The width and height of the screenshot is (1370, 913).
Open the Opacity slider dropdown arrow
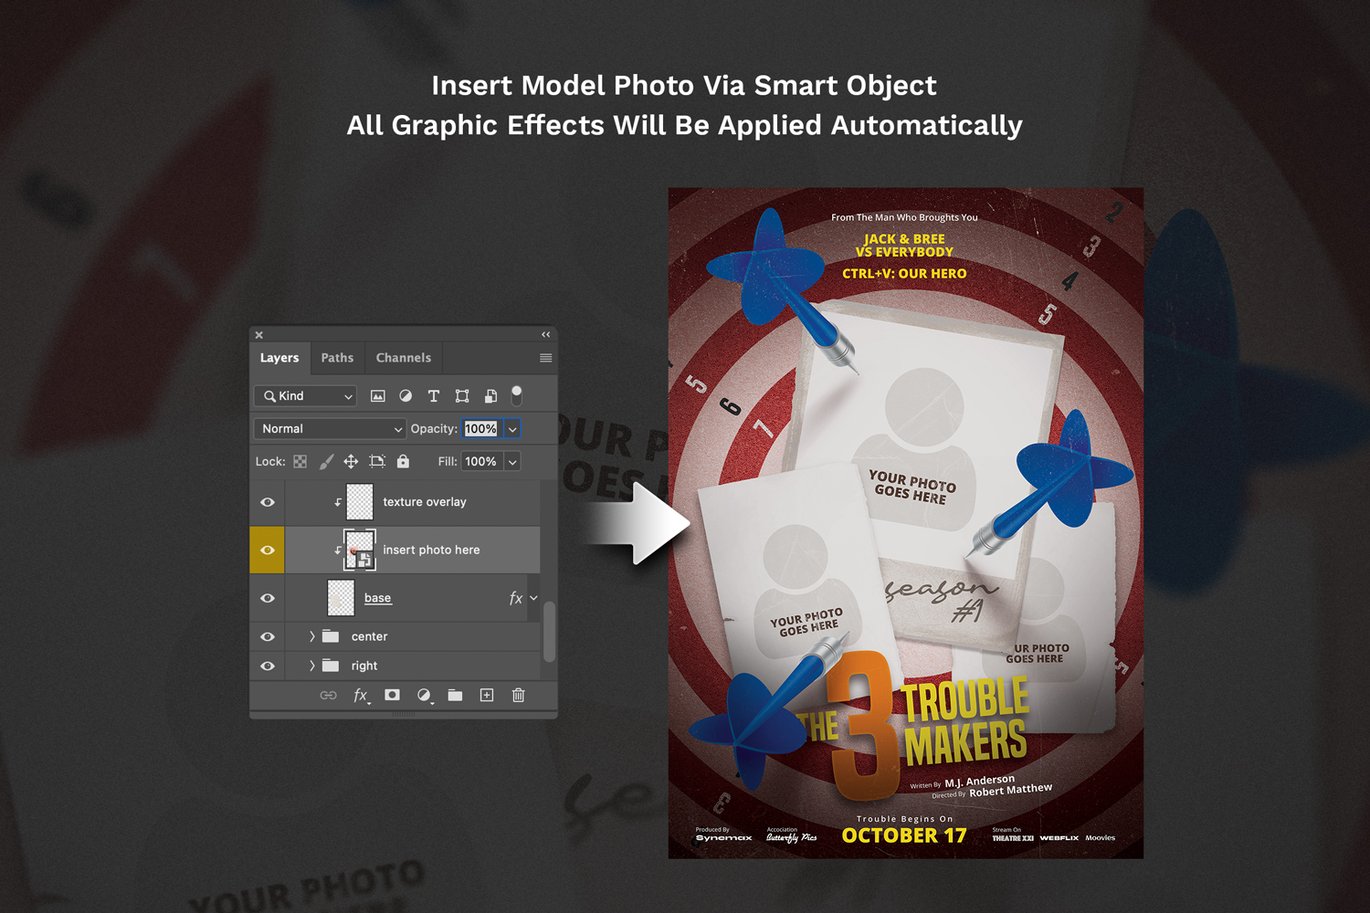512,429
